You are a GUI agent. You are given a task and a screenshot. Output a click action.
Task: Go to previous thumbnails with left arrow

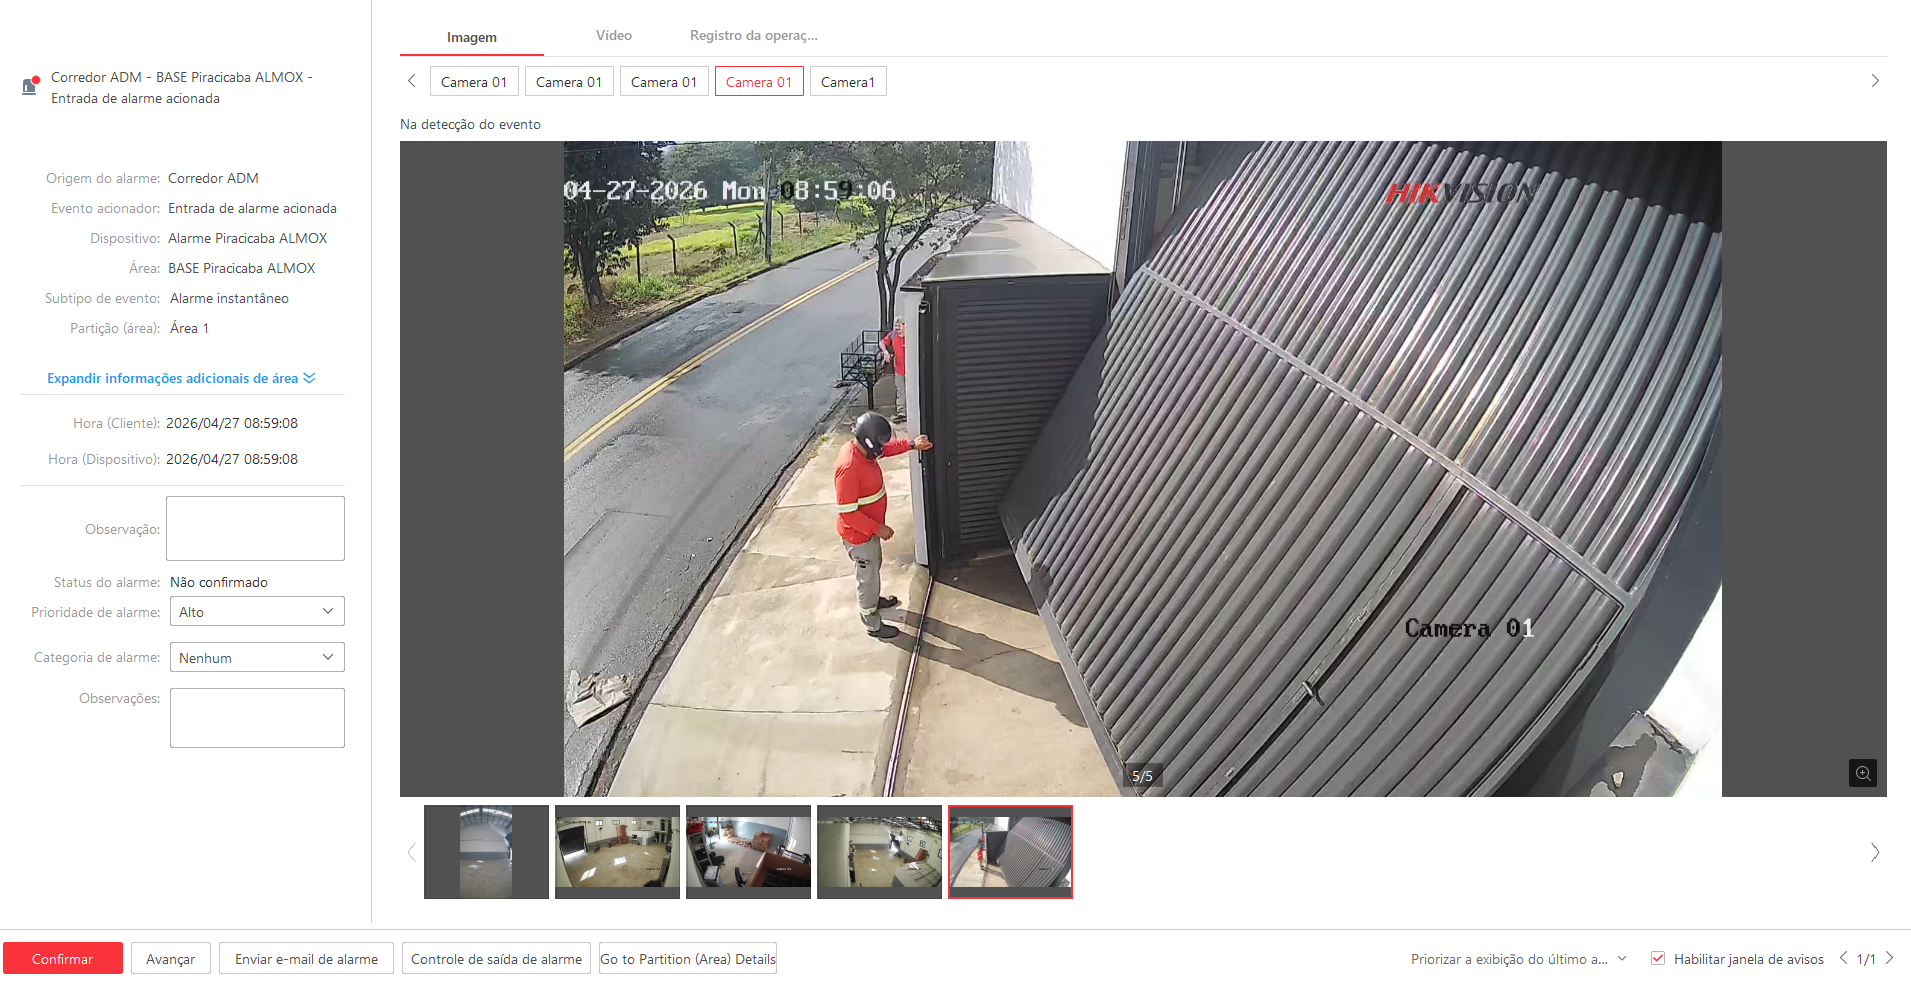(411, 852)
